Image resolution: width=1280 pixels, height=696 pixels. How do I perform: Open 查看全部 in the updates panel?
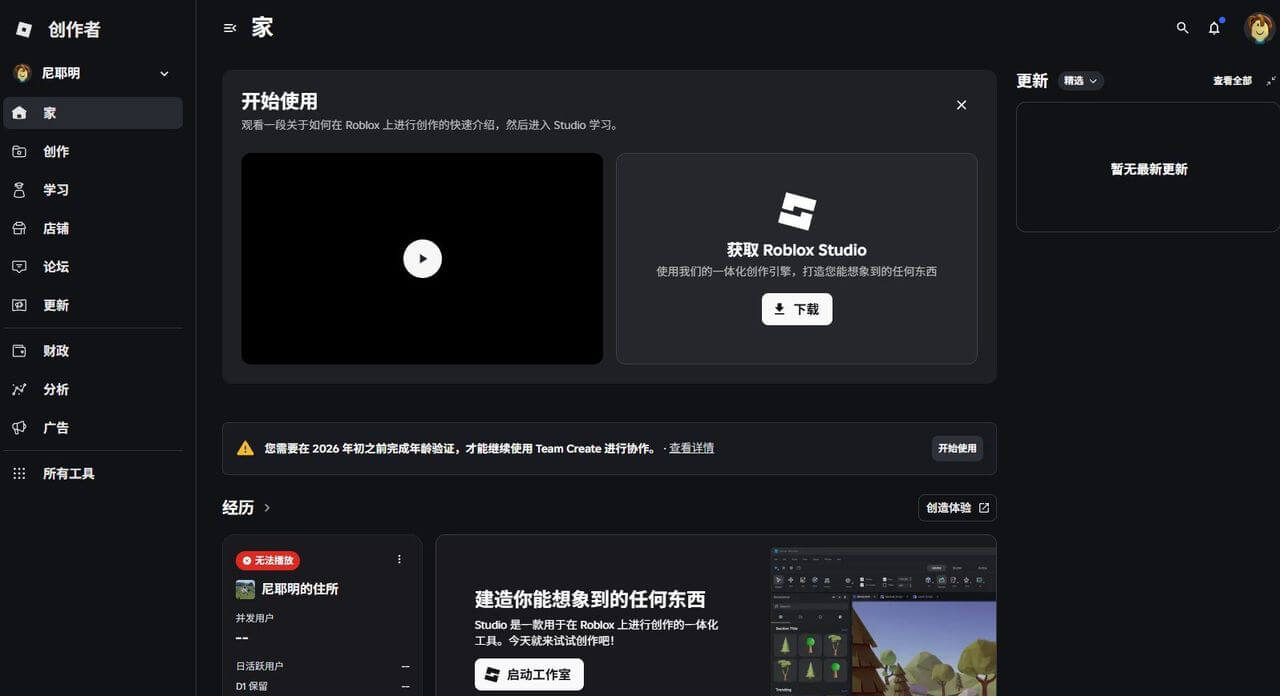[1232, 81]
